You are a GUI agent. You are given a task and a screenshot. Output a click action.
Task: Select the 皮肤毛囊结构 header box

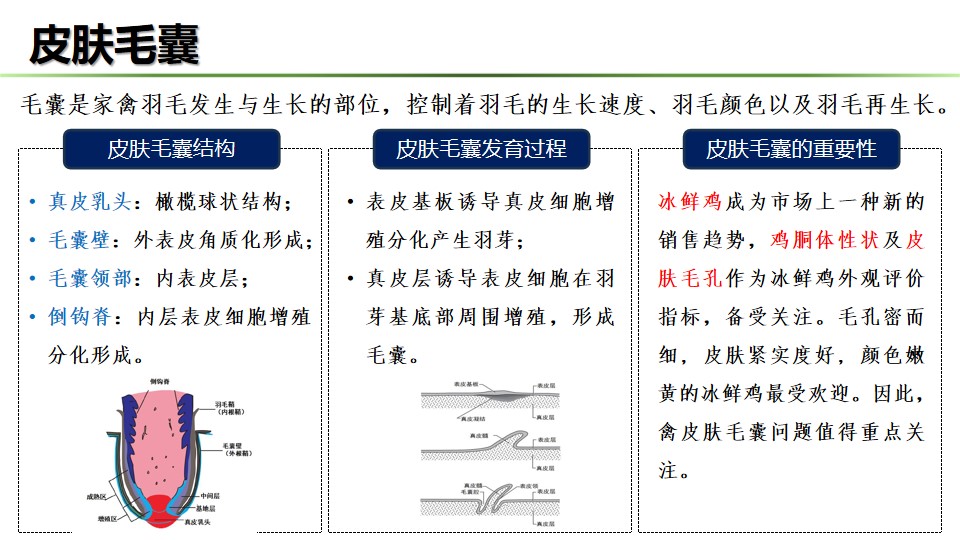point(171,149)
